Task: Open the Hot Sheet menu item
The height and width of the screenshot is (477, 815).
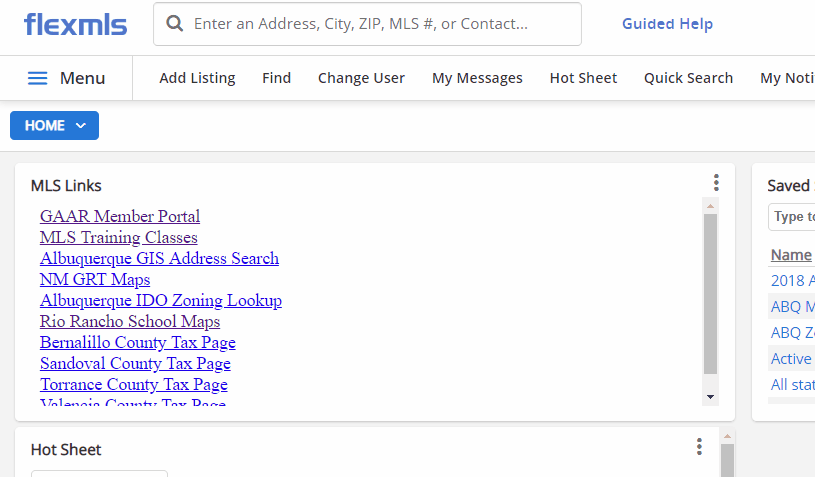Action: (x=583, y=78)
